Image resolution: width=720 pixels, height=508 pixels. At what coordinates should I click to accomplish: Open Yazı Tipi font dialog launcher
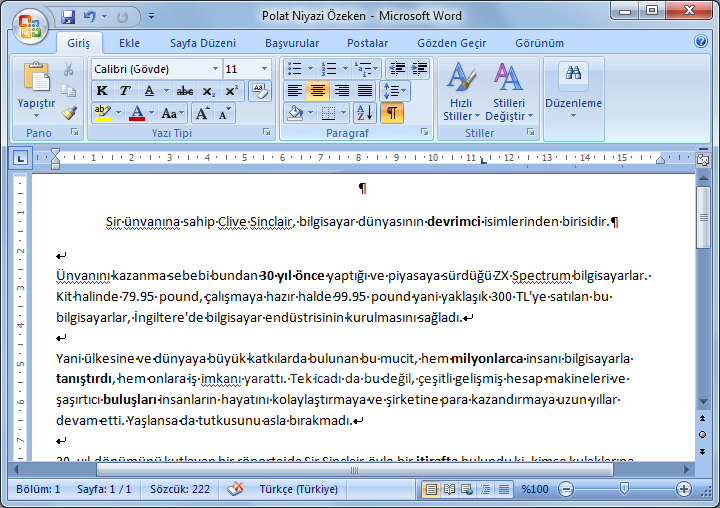(266, 132)
